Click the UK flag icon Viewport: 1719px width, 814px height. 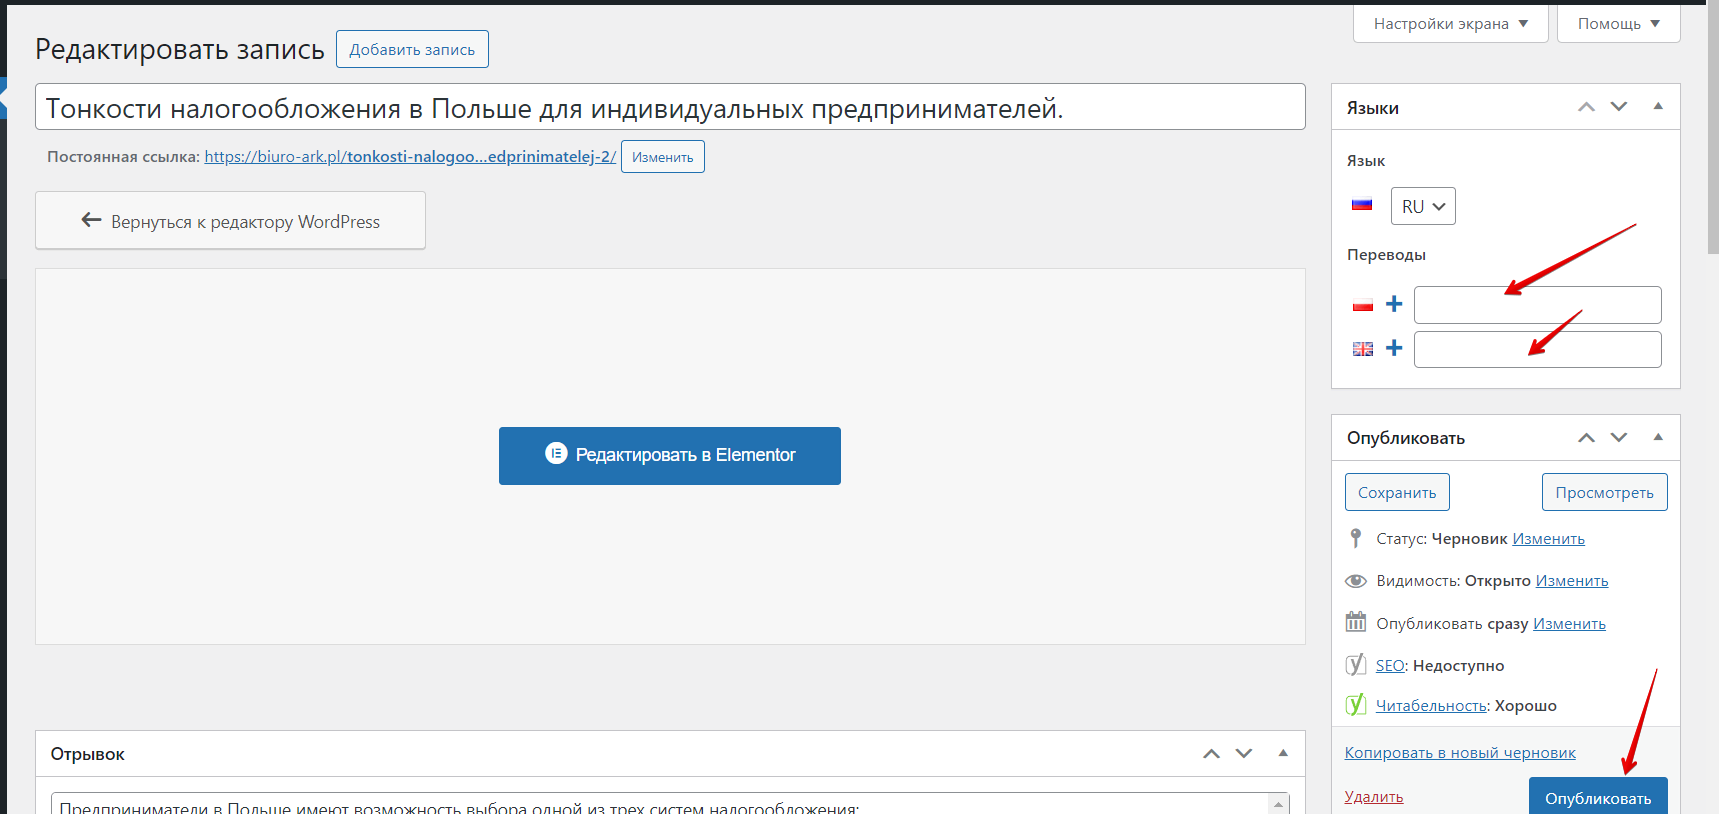pos(1363,349)
